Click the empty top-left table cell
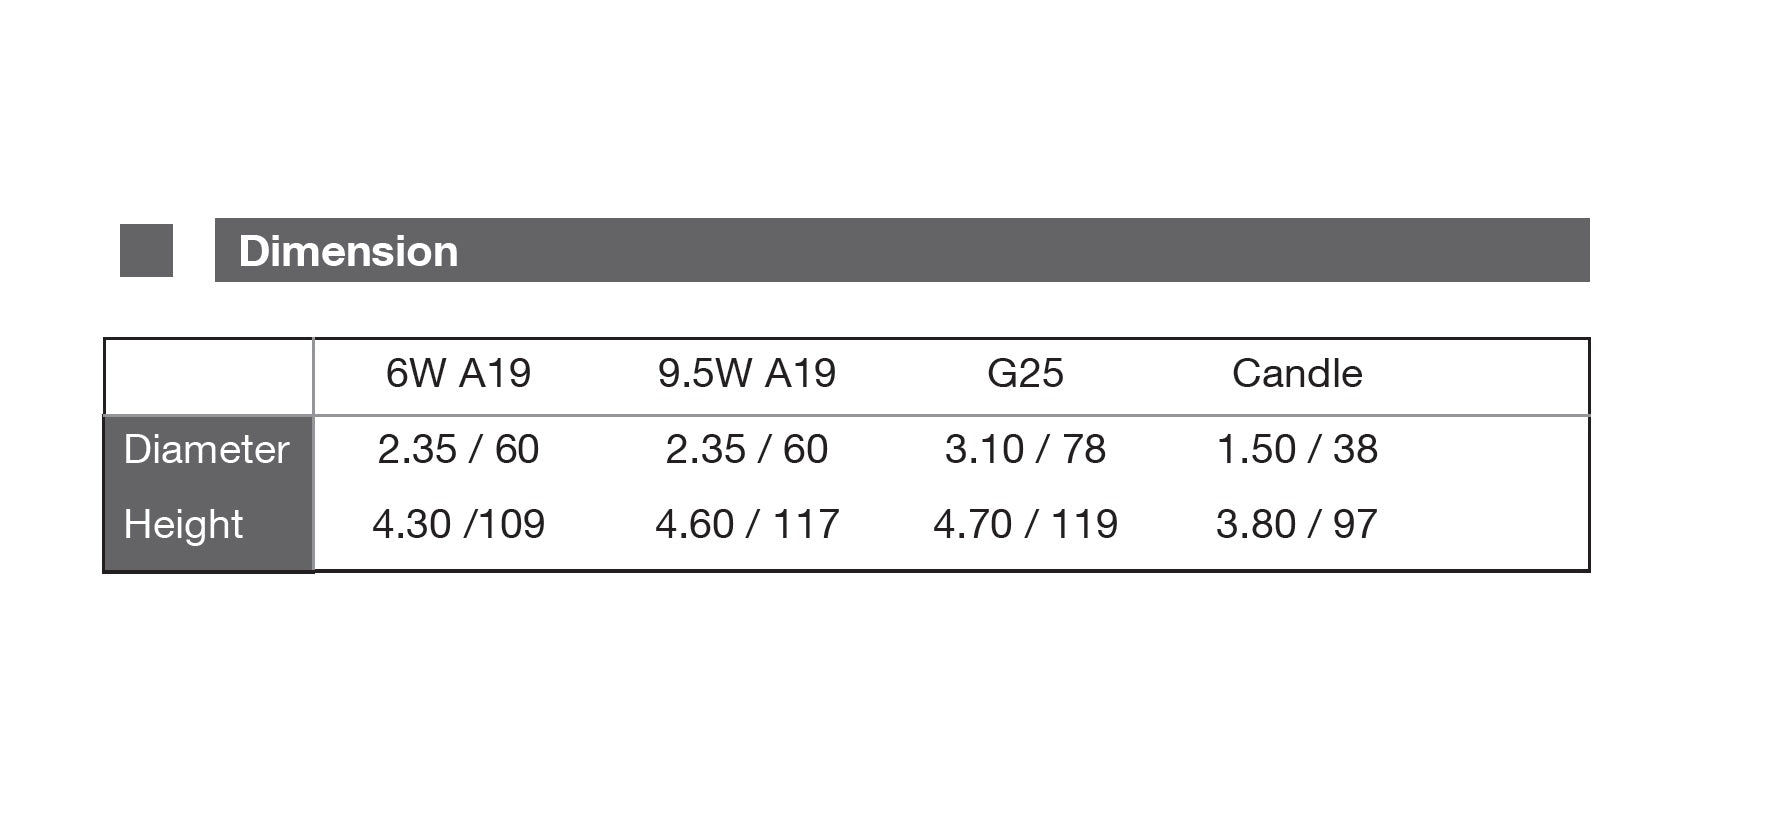This screenshot has width=1788, height=830. coord(209,377)
